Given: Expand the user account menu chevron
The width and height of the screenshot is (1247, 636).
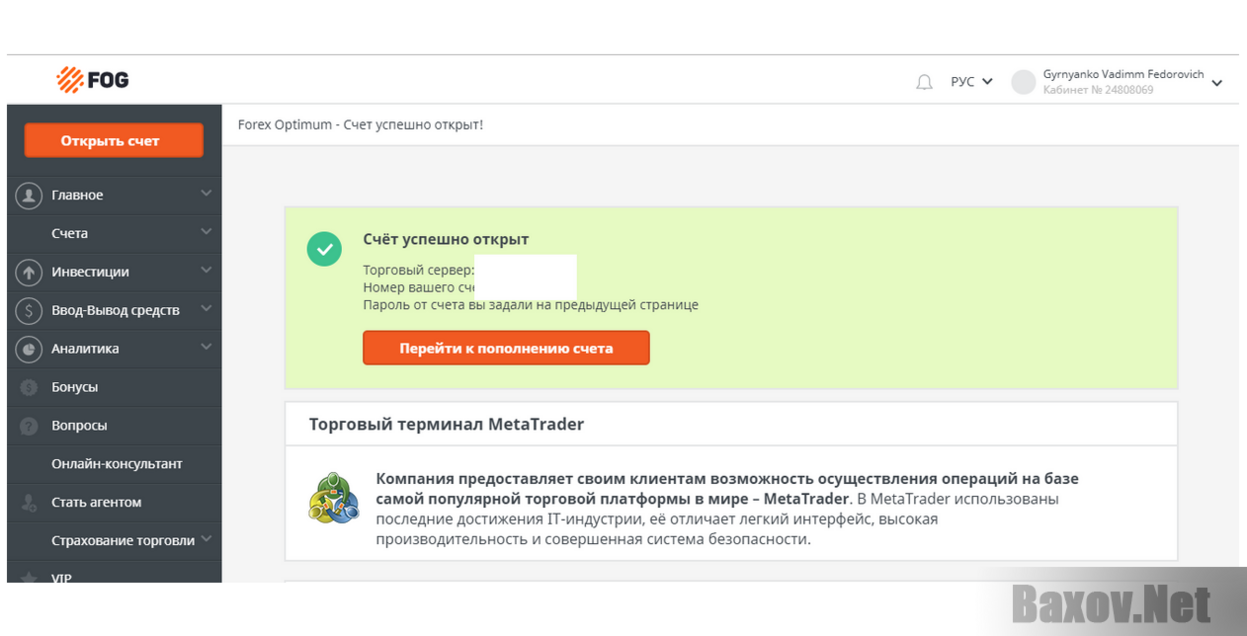Looking at the screenshot, I should [x=1217, y=83].
